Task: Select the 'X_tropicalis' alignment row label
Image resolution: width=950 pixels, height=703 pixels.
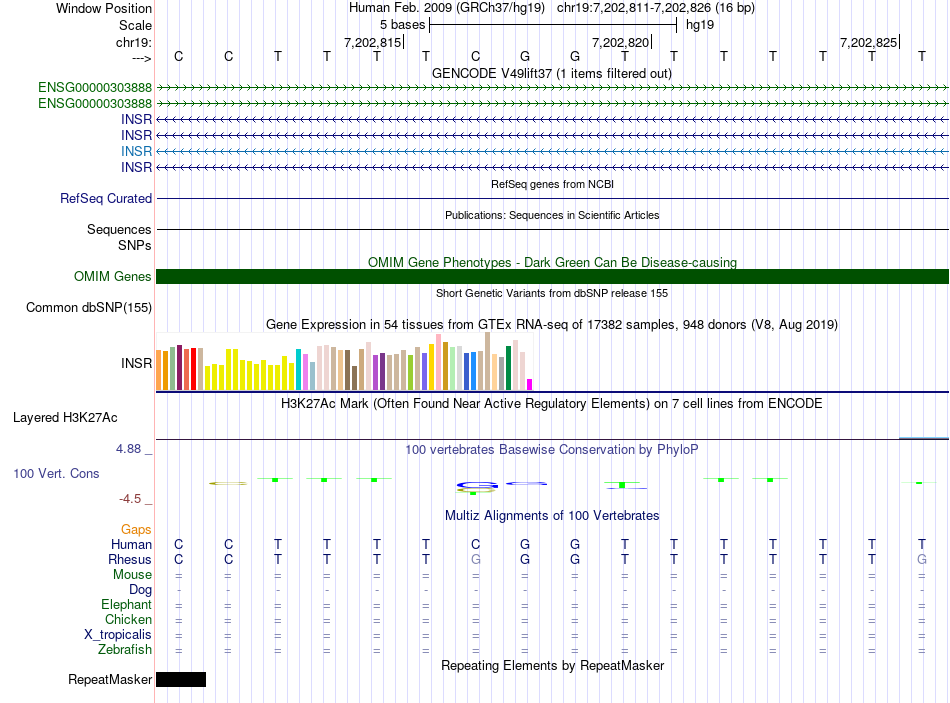Action: coord(118,635)
